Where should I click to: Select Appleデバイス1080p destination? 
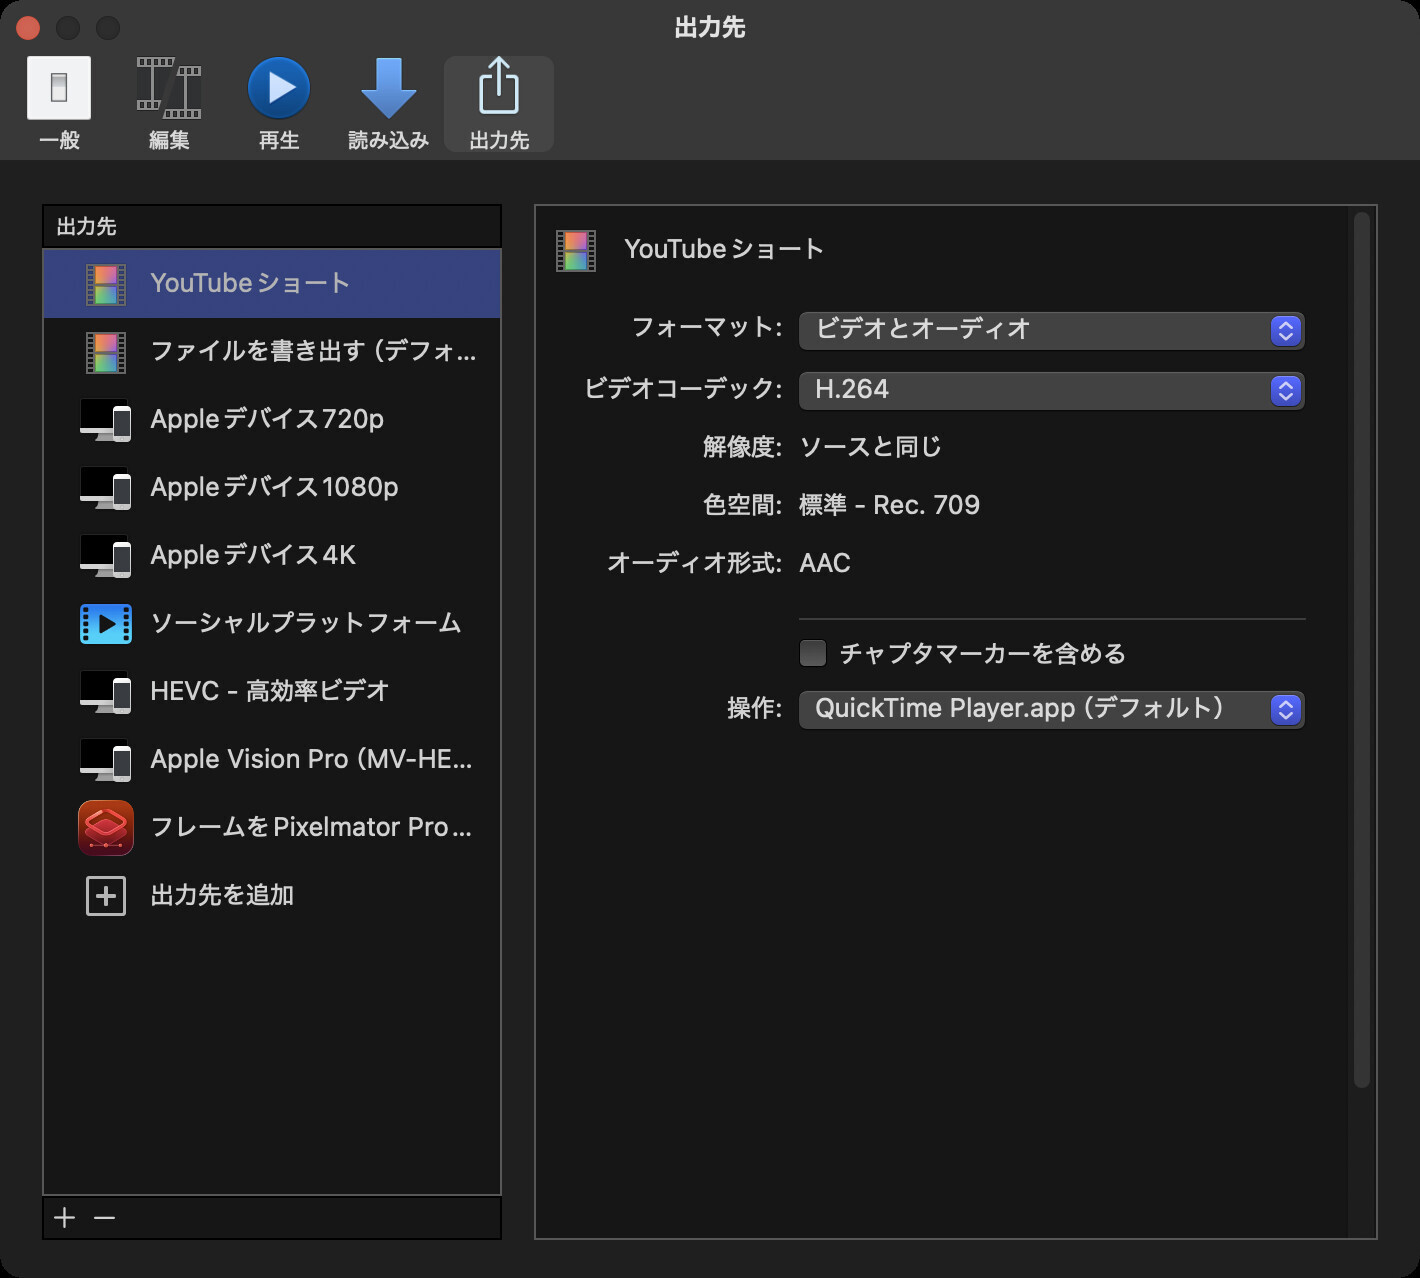(272, 488)
